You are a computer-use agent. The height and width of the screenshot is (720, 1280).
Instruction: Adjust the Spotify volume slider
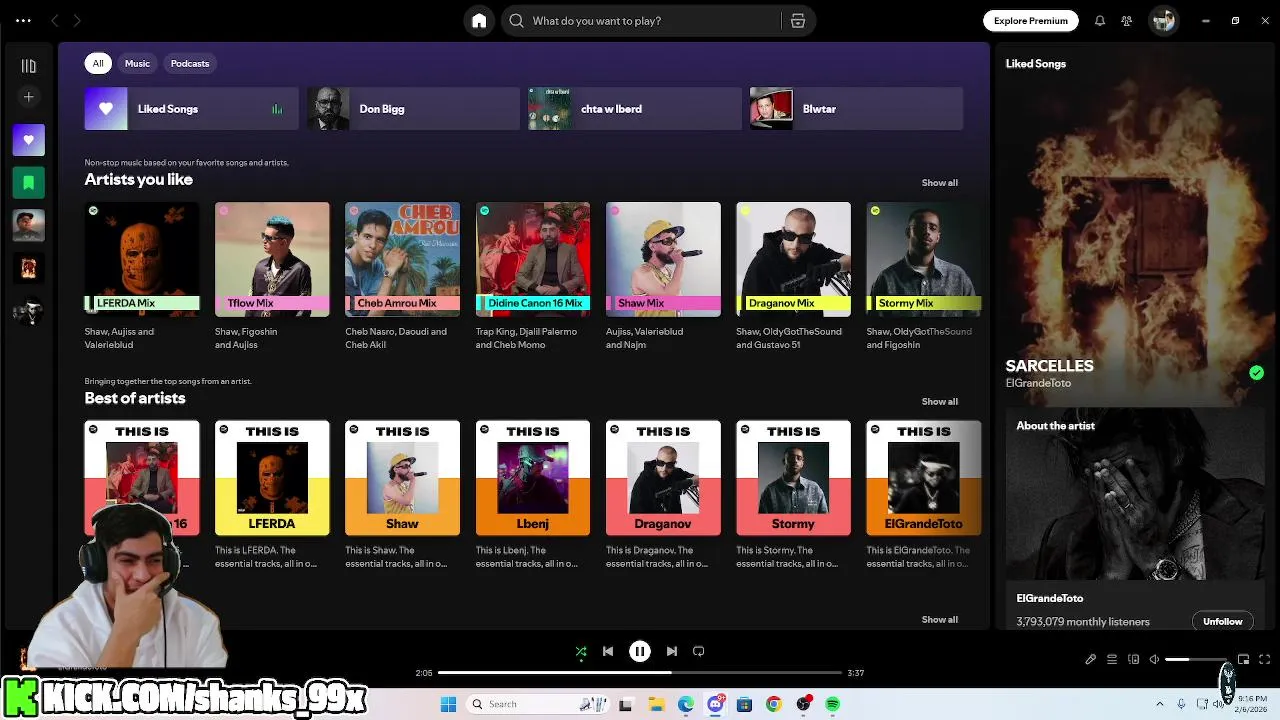(x=1196, y=660)
